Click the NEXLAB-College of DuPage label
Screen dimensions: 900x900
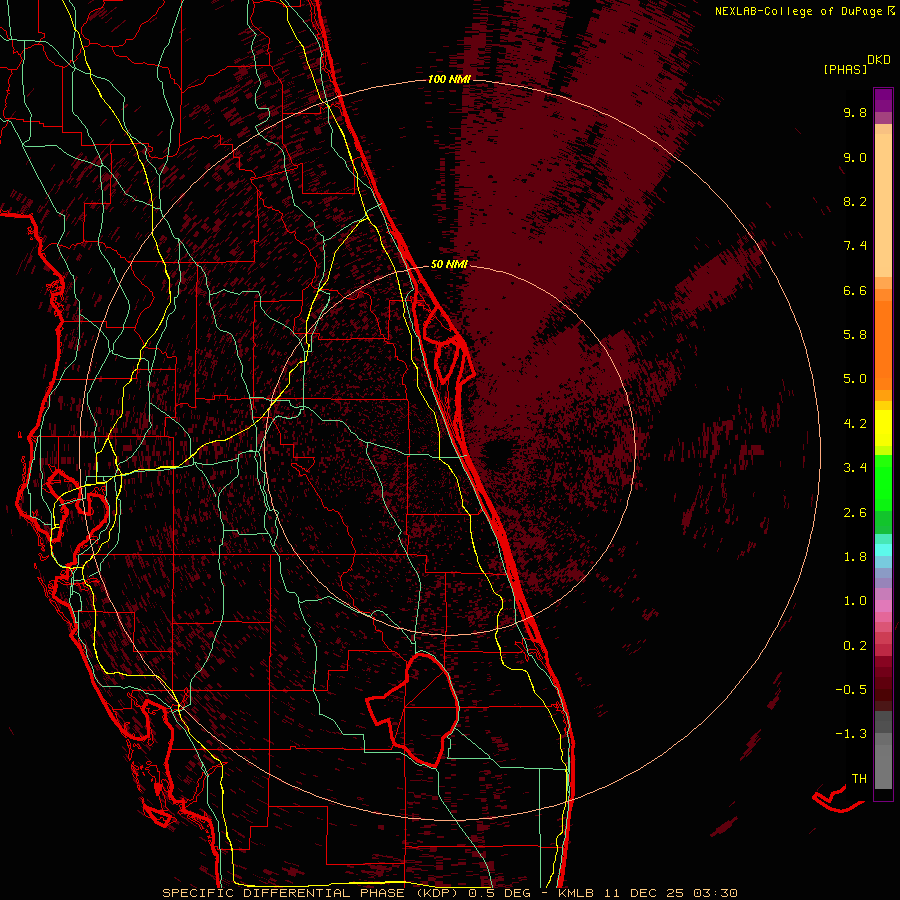pyautogui.click(x=799, y=11)
